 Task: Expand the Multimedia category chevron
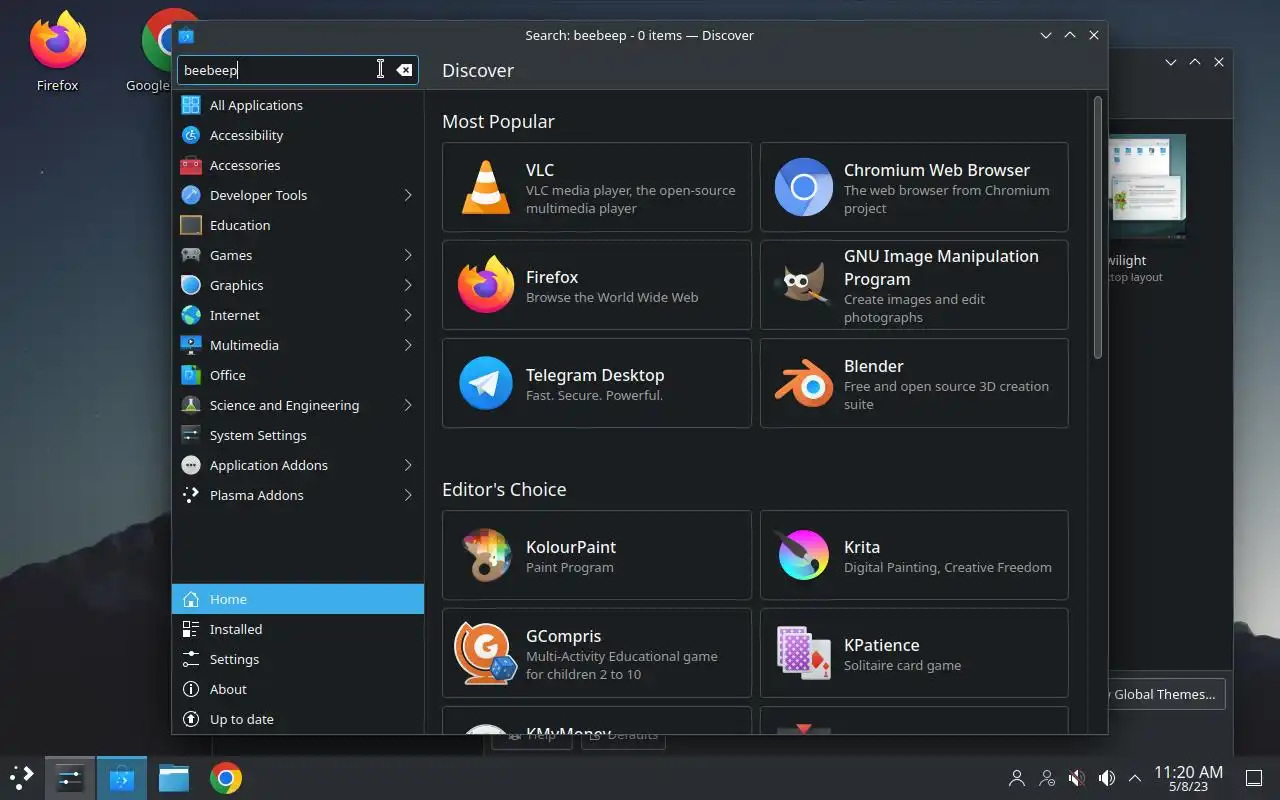(x=408, y=345)
